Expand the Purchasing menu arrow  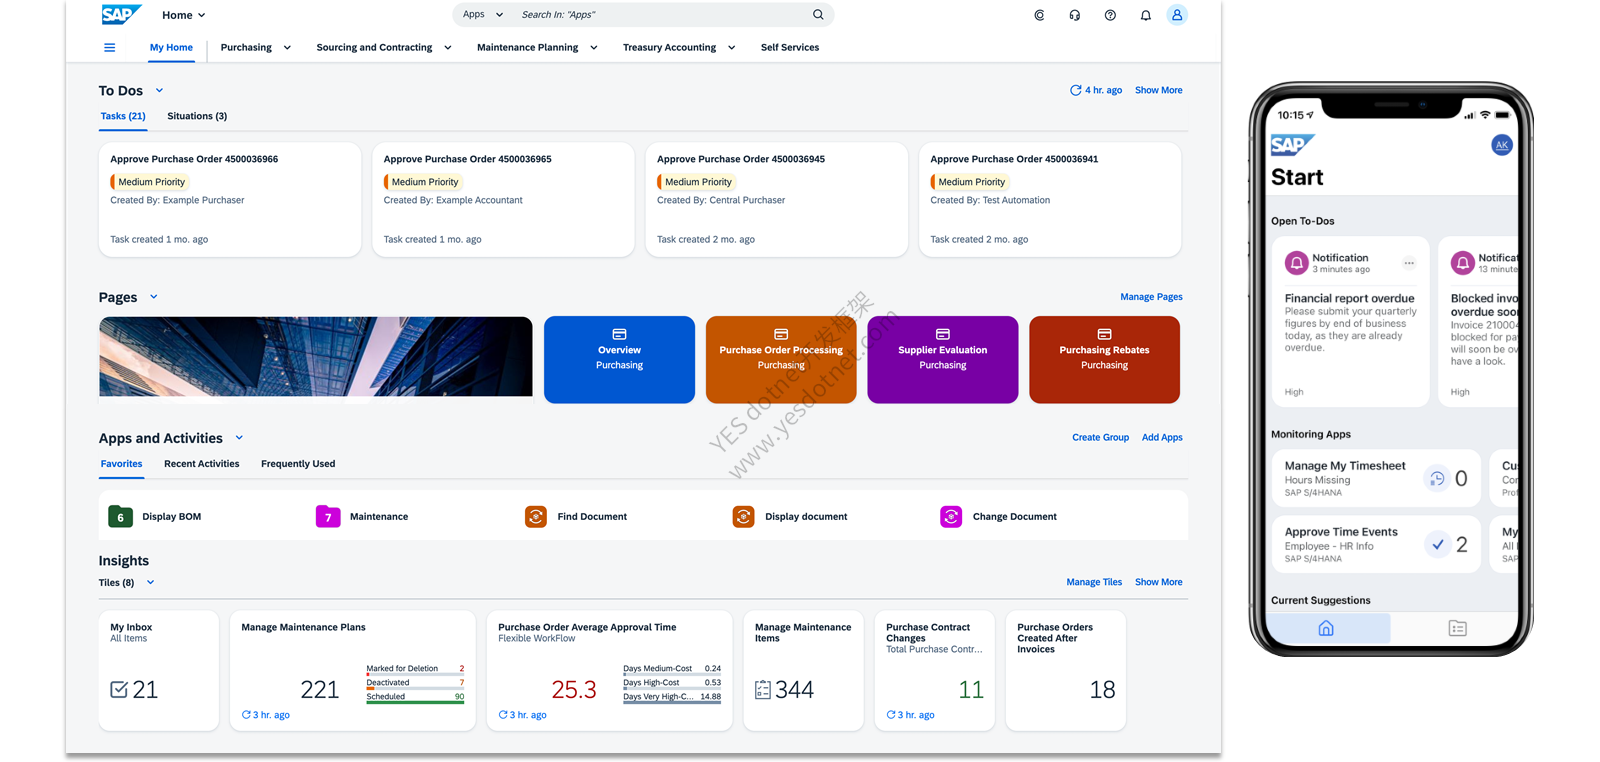[x=287, y=47]
